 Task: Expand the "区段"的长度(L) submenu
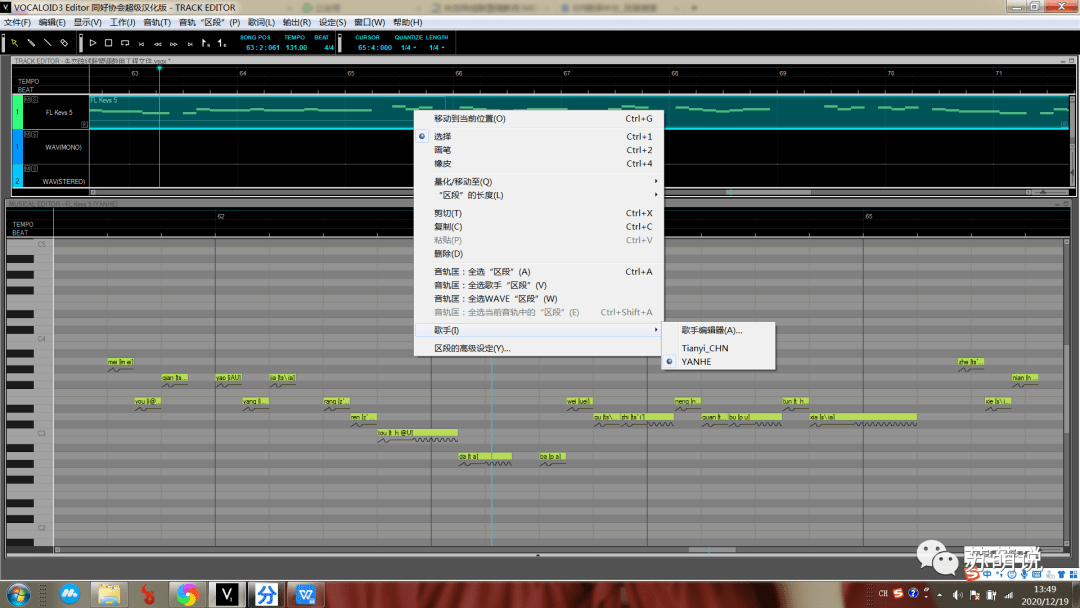coord(539,196)
